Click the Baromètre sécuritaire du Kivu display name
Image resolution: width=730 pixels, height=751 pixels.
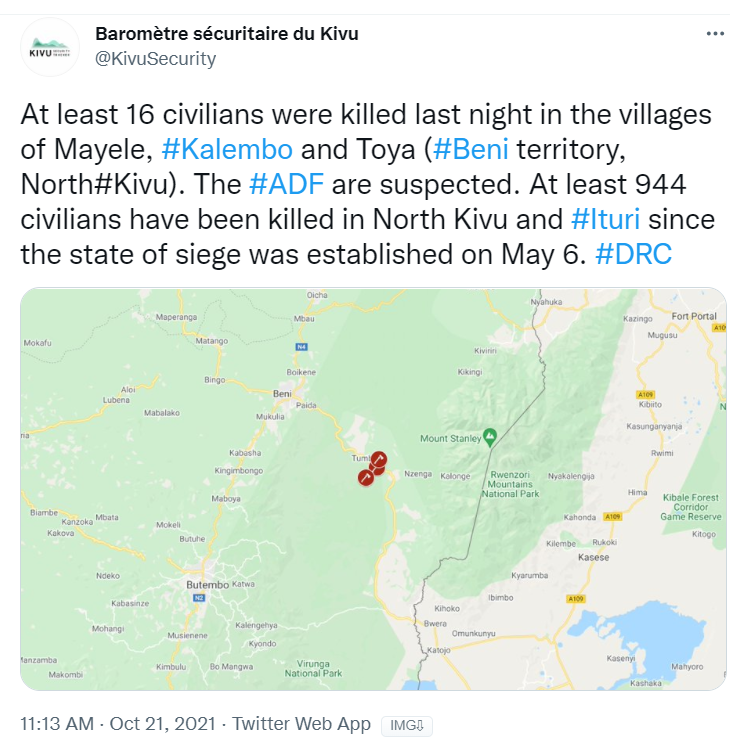coord(226,34)
